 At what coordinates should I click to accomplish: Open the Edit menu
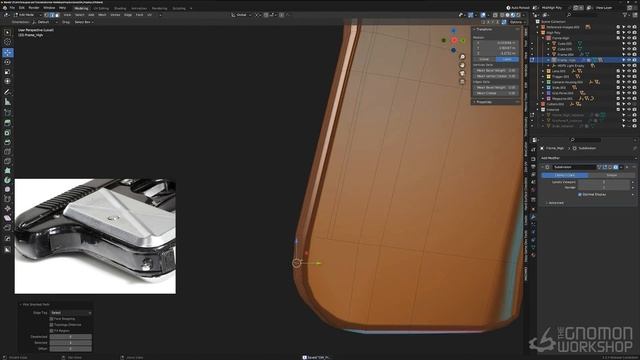22,8
